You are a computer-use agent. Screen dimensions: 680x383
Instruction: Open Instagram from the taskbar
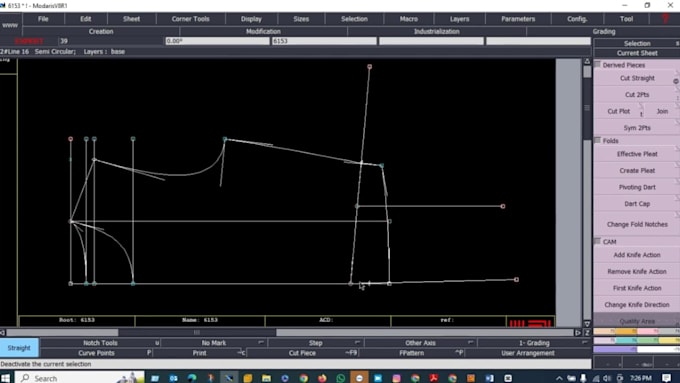click(396, 378)
